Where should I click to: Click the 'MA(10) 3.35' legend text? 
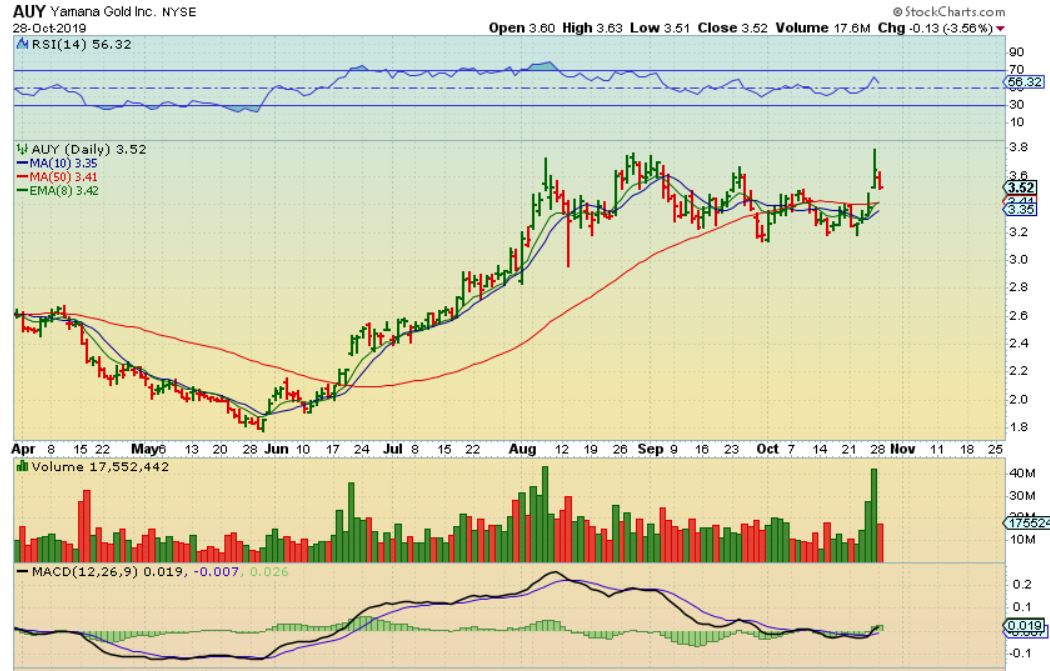coord(64,163)
